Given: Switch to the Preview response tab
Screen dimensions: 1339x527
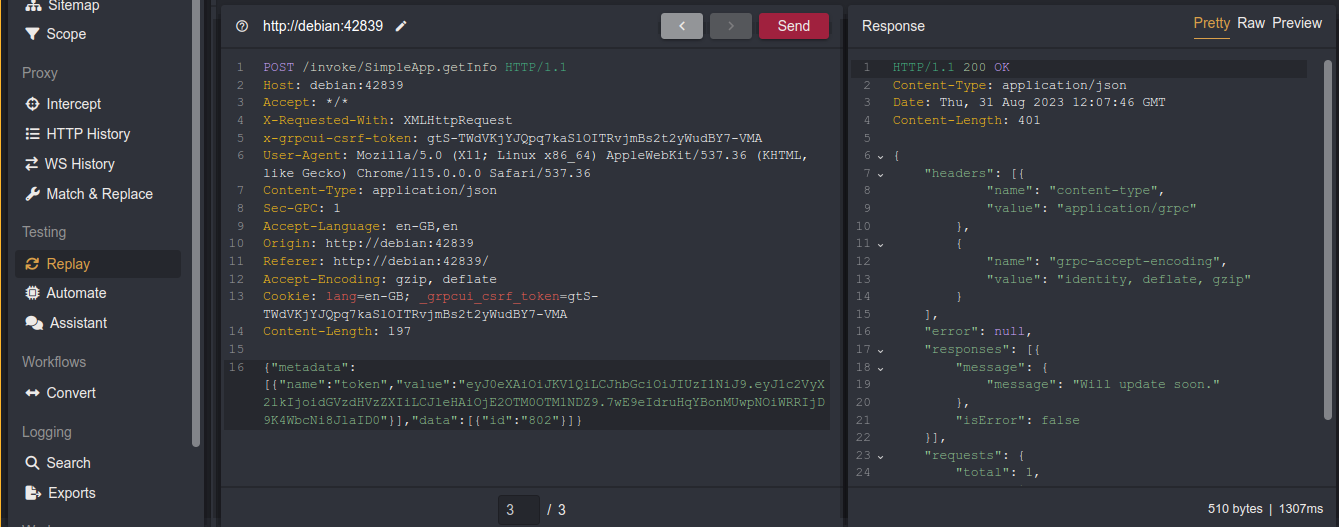Looking at the screenshot, I should click(1297, 23).
